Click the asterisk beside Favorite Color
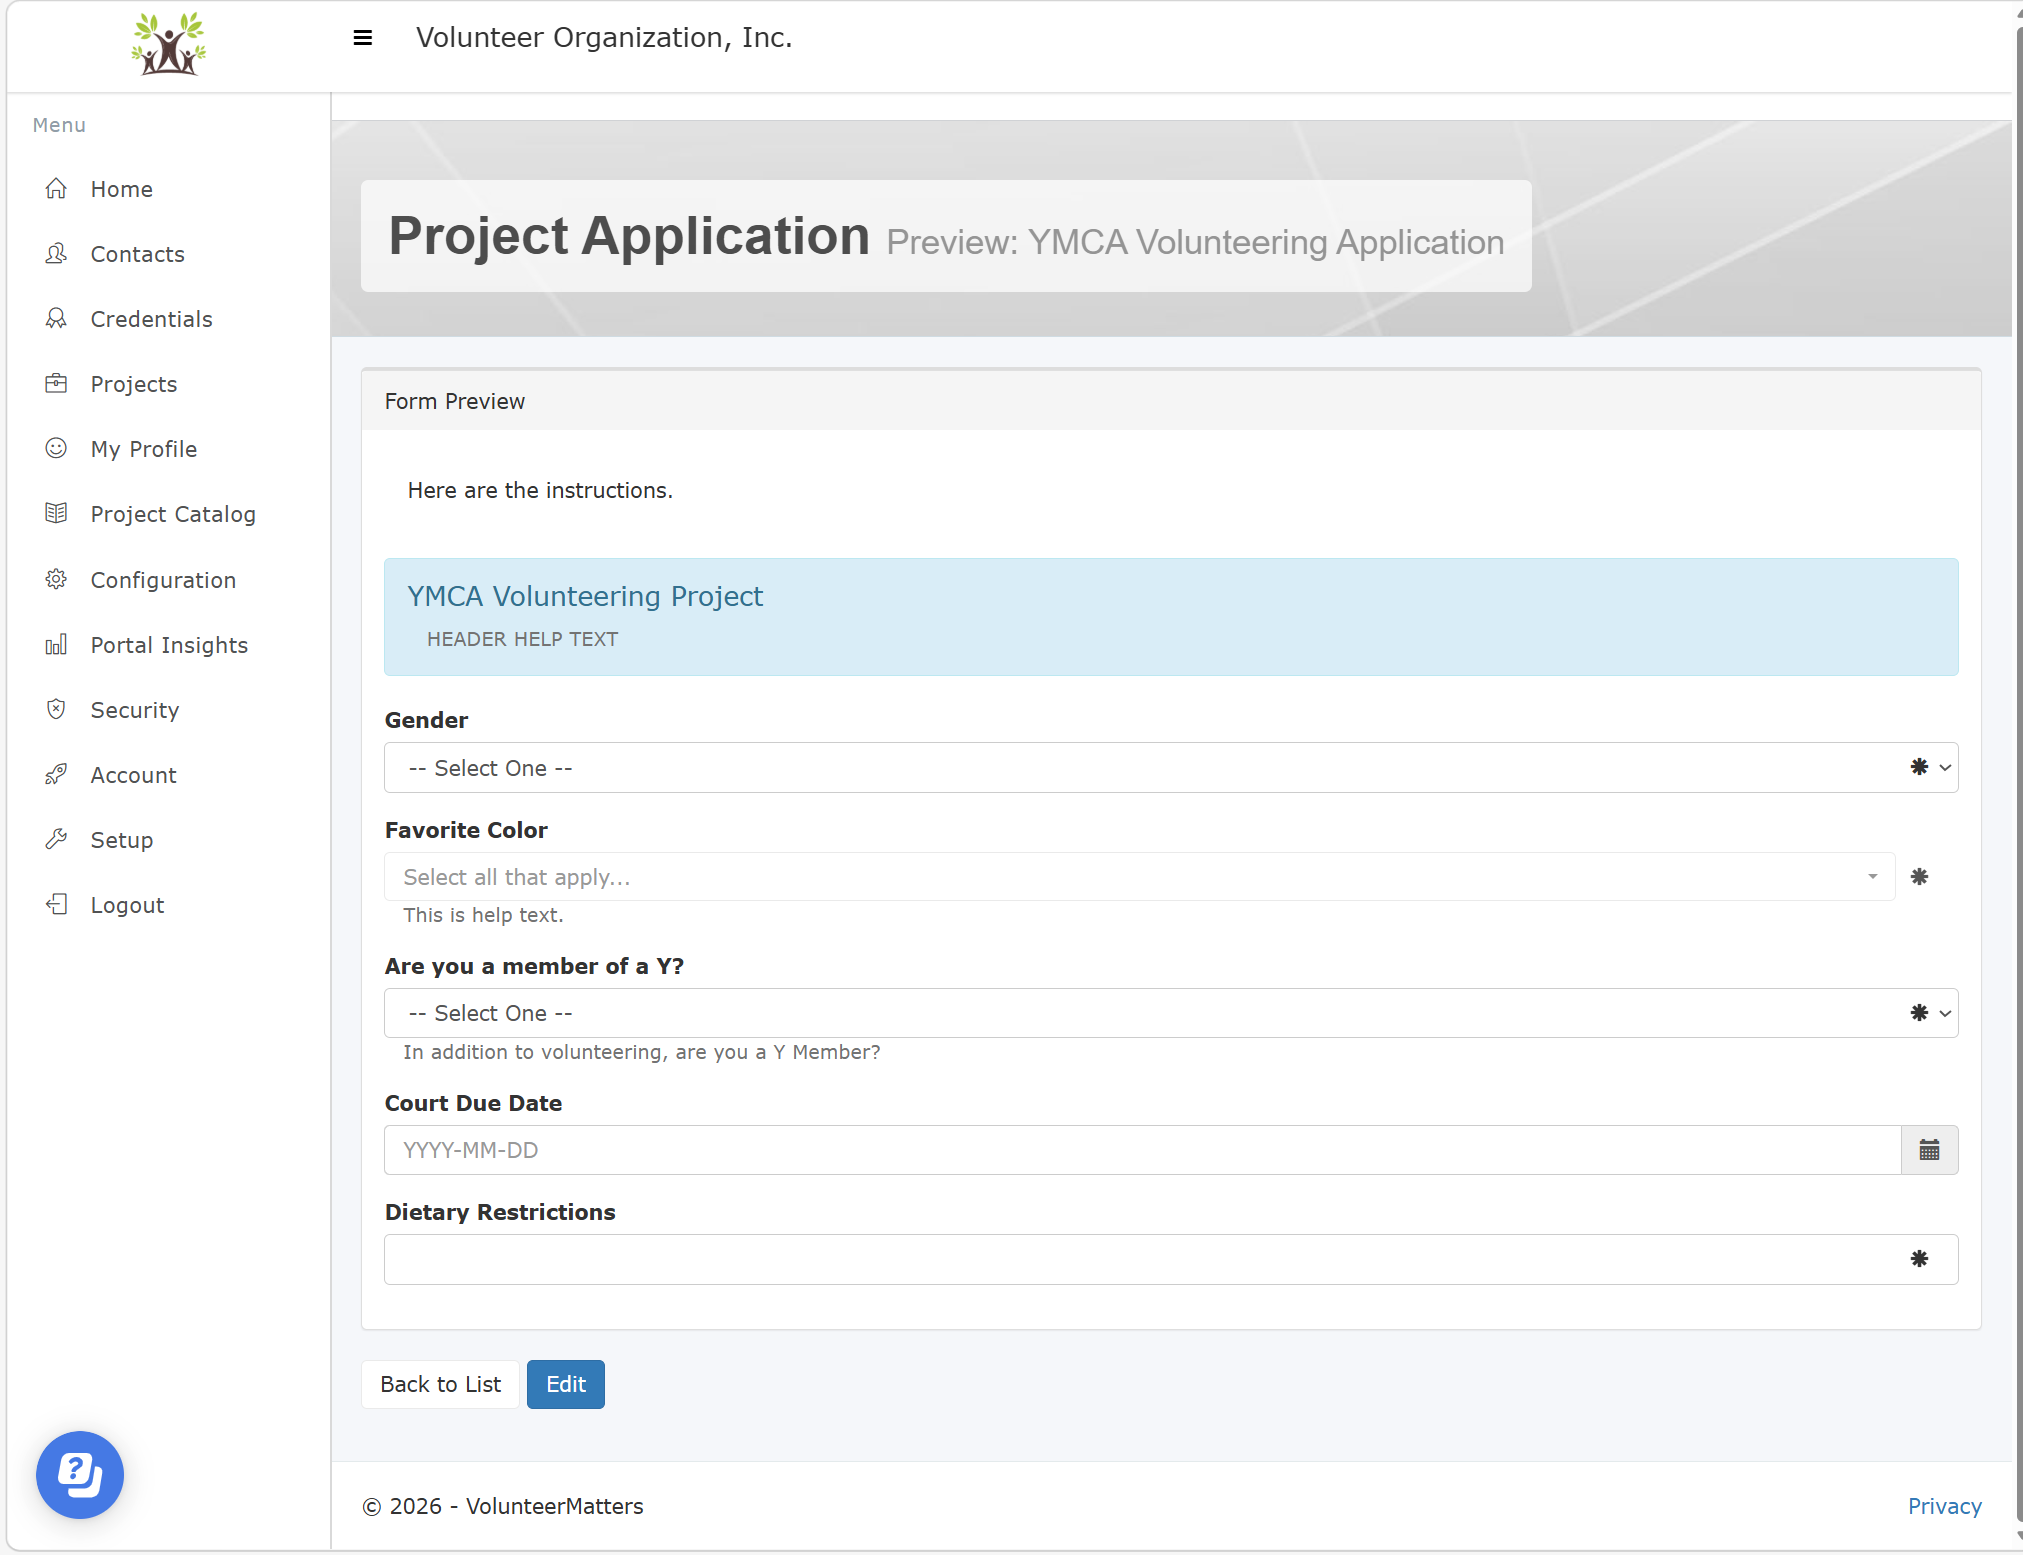This screenshot has width=2023, height=1555. tap(1919, 877)
